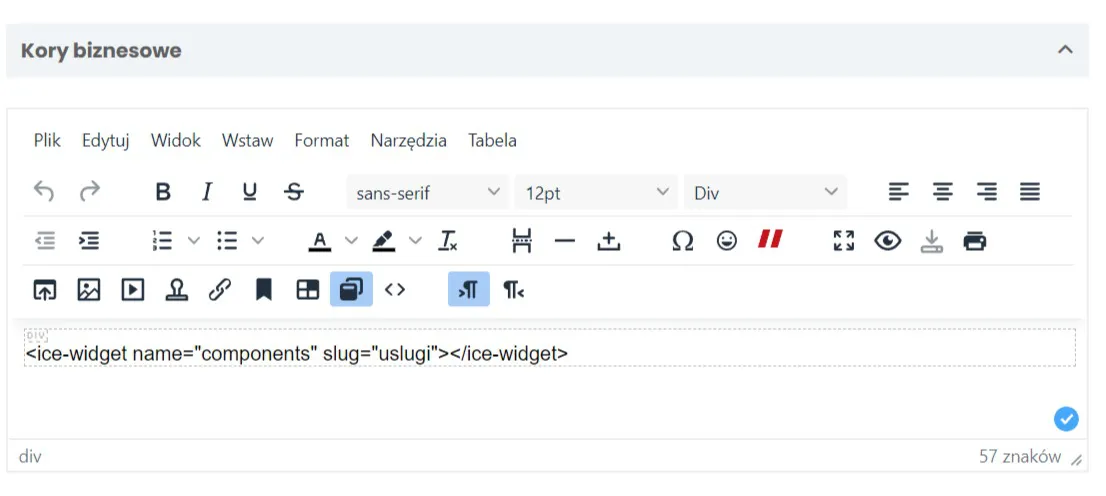1106x496 pixels.
Task: Switch editor to fullscreen mode
Action: pyautogui.click(x=844, y=241)
